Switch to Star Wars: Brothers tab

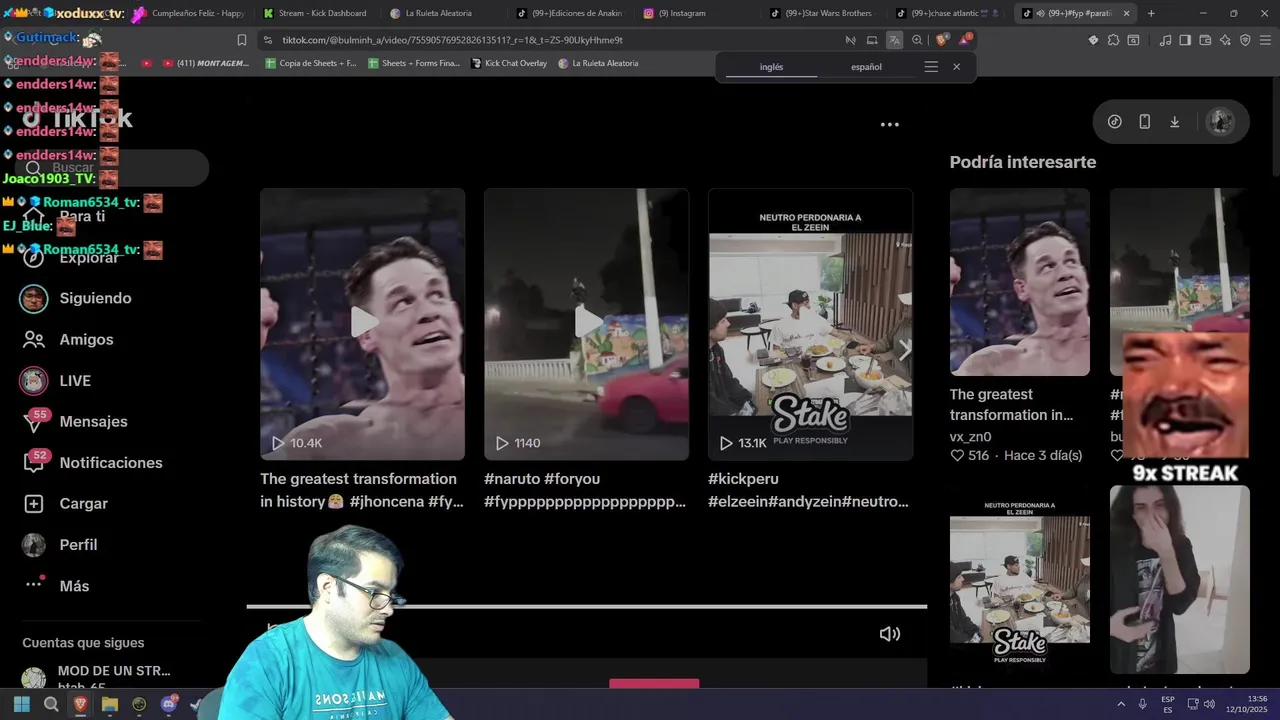tap(822, 13)
